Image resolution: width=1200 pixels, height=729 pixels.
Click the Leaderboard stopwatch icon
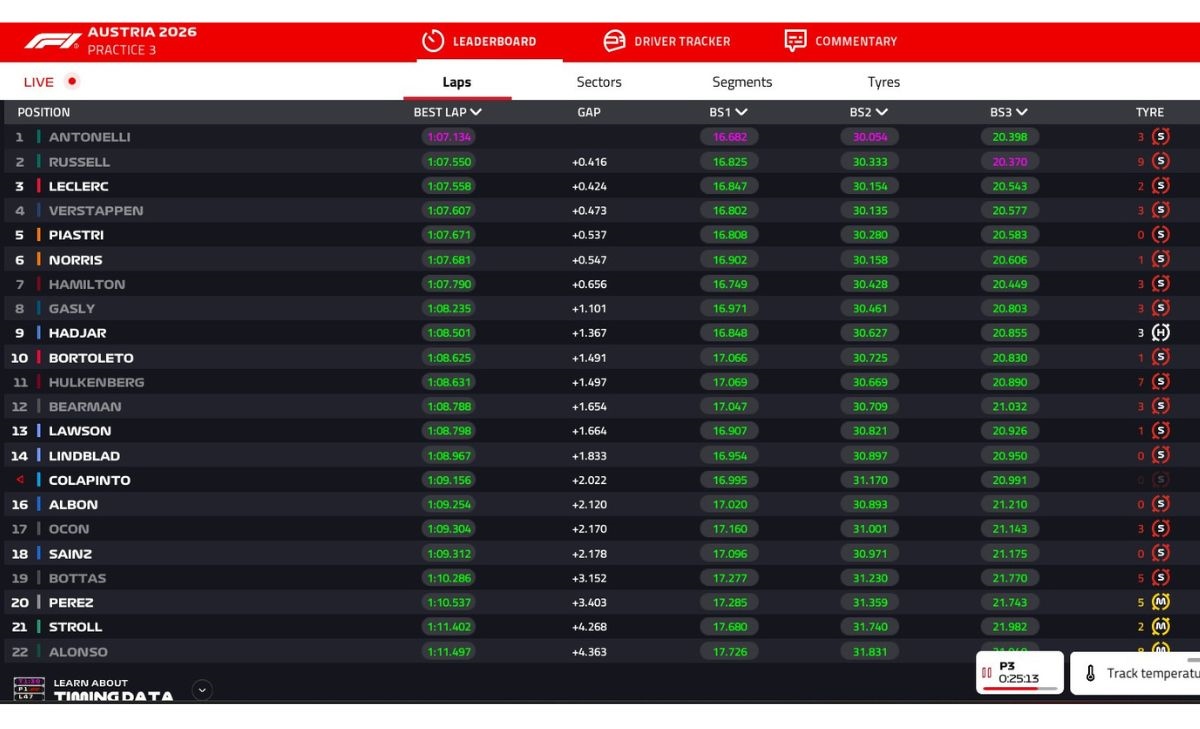[x=433, y=41]
